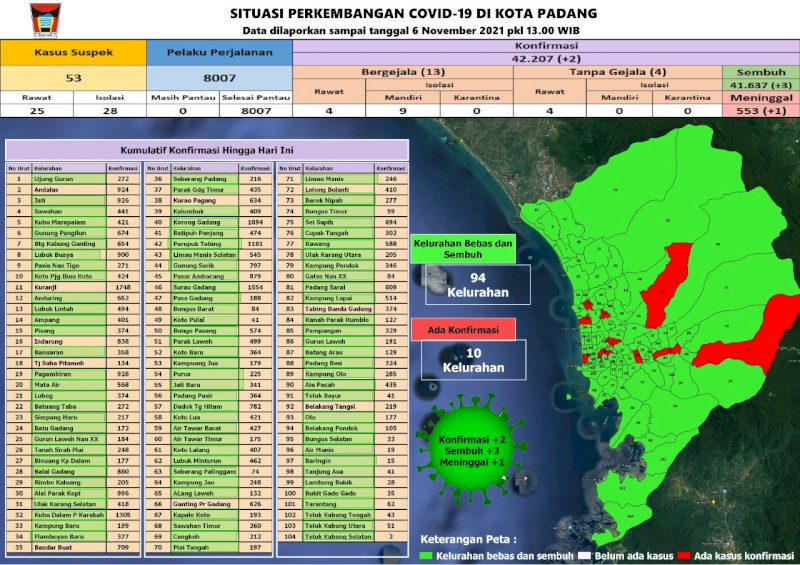Click the green legend swatch for bebas dan sembuh
The image size is (800, 565).
(x=426, y=556)
